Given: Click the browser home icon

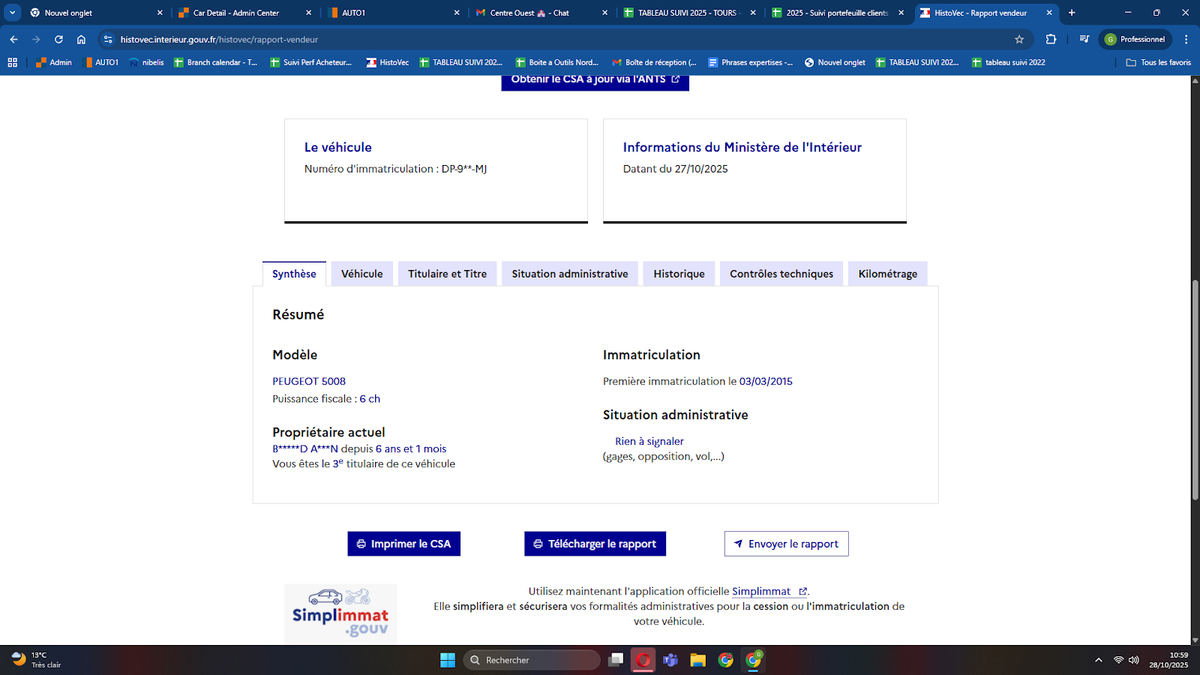Looking at the screenshot, I should [81, 39].
